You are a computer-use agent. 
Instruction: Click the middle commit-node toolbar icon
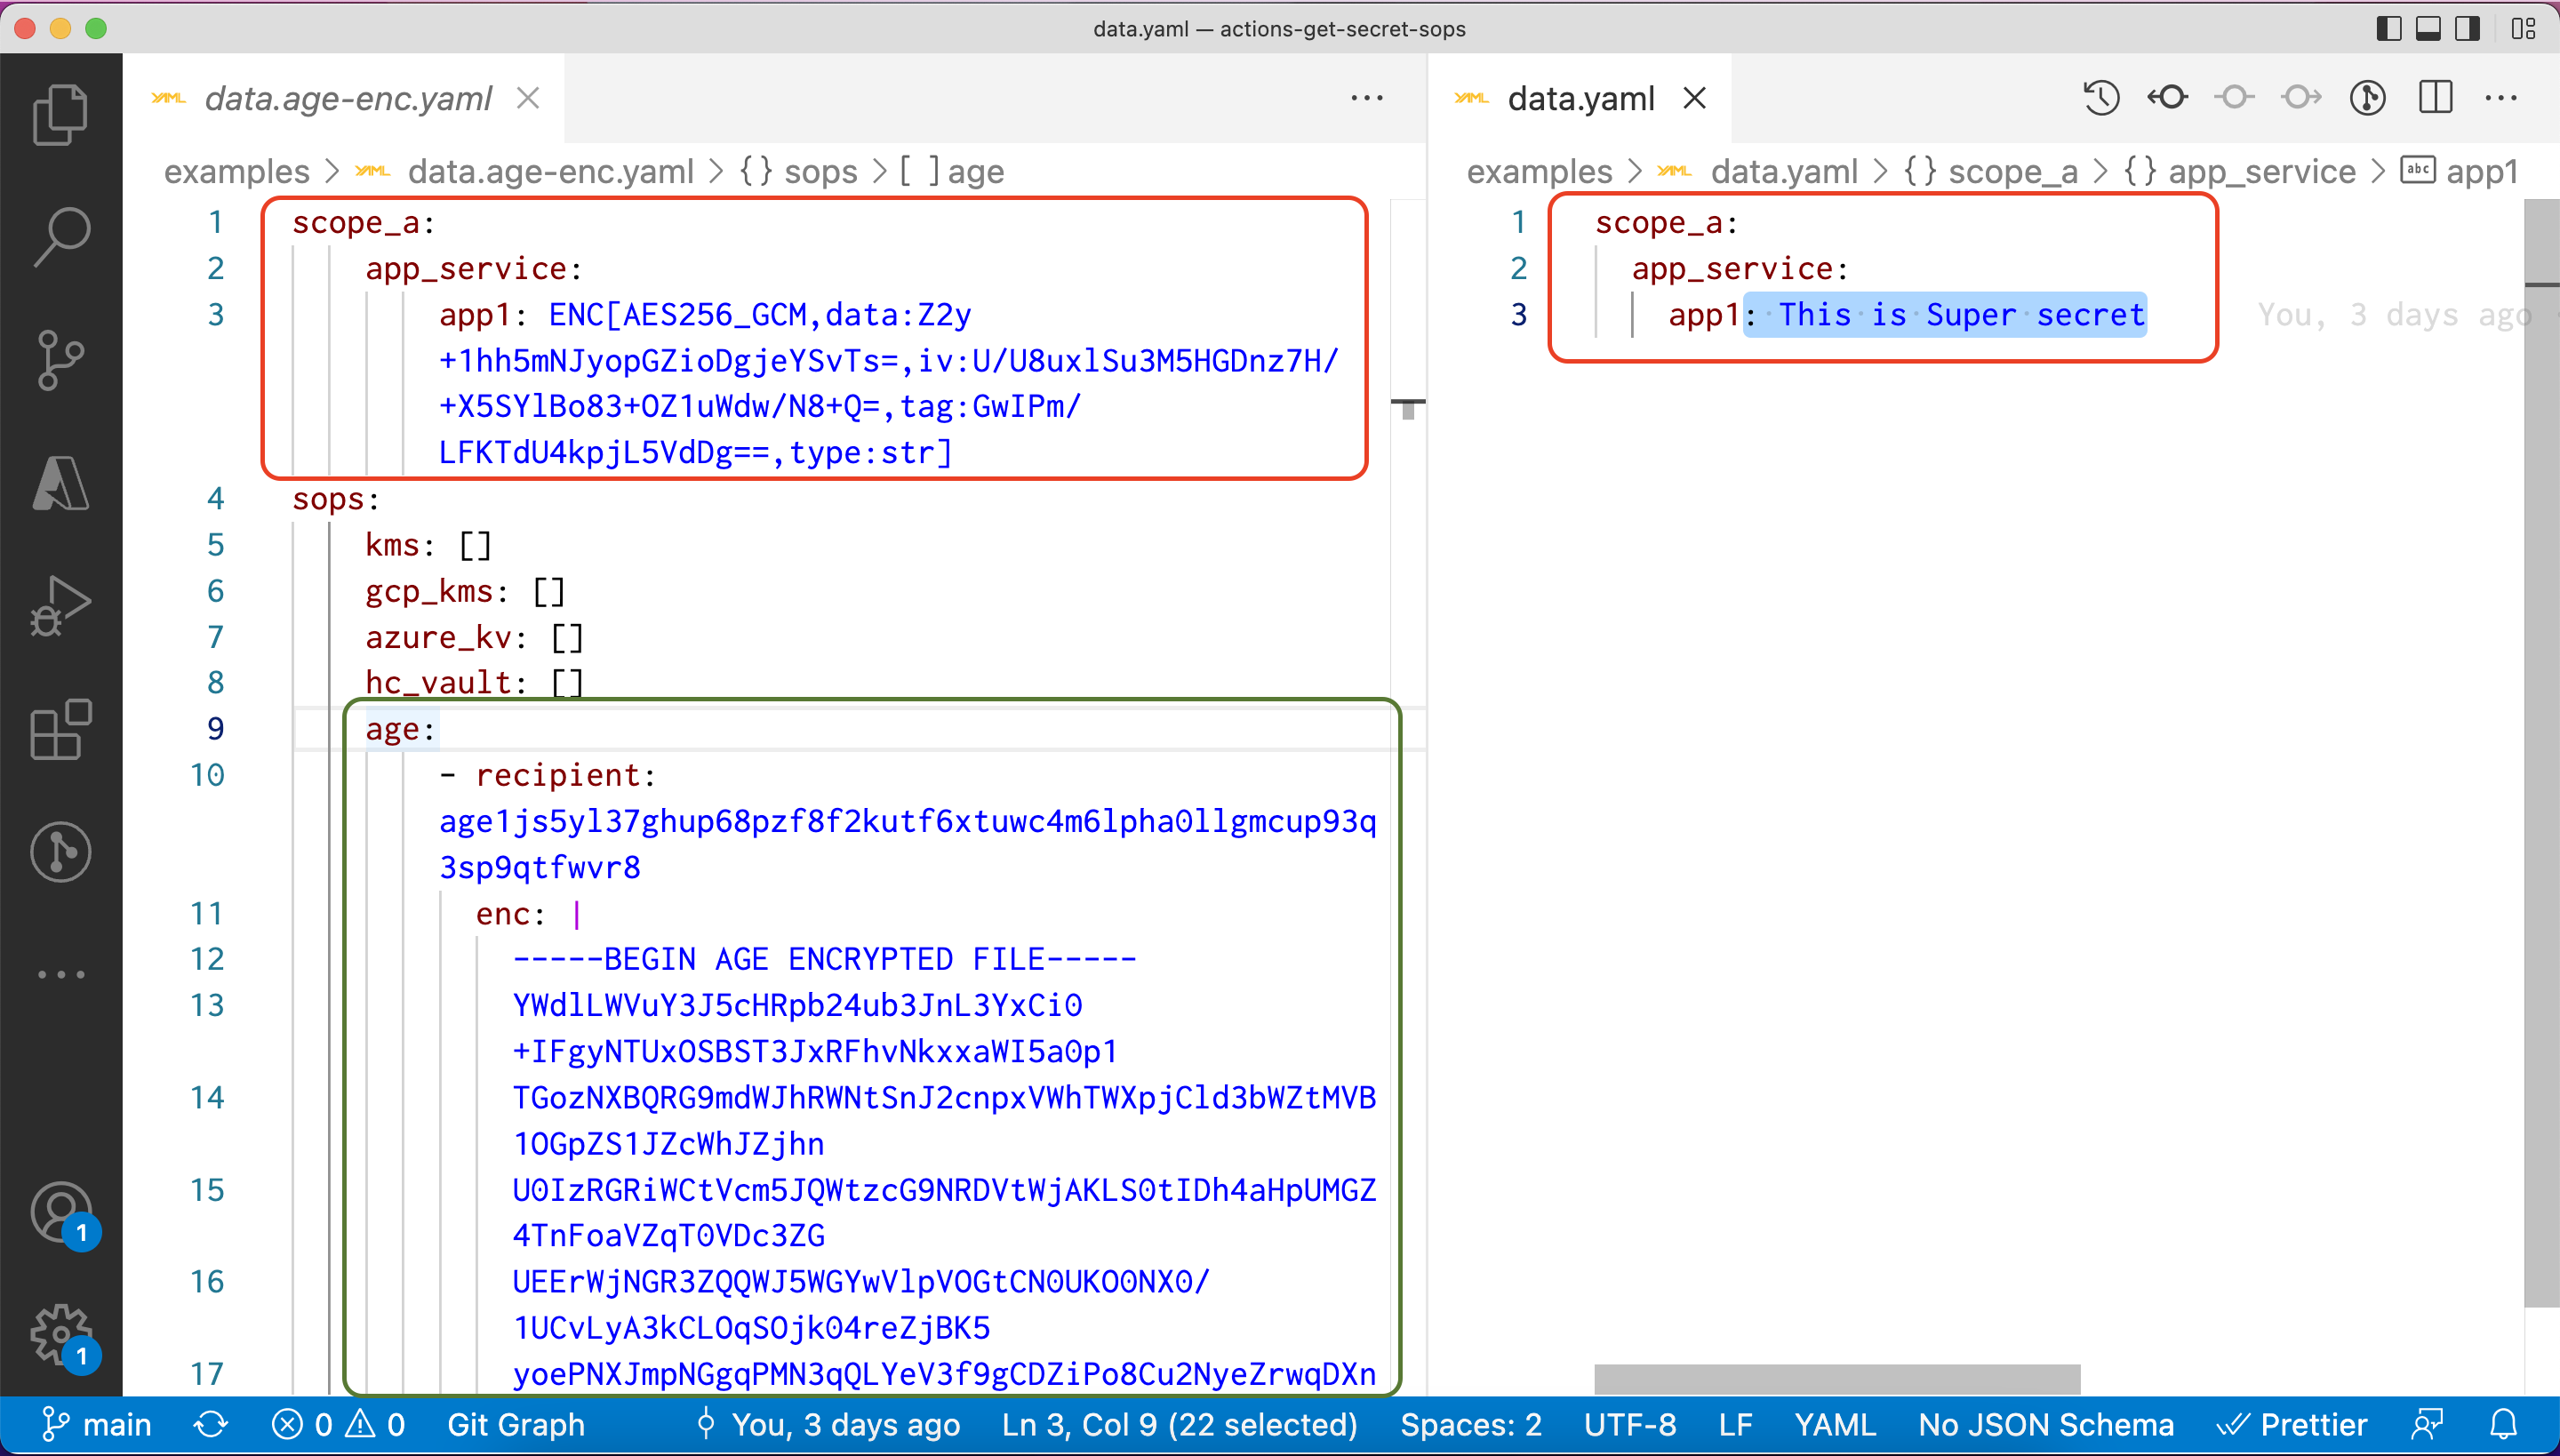[x=2234, y=98]
